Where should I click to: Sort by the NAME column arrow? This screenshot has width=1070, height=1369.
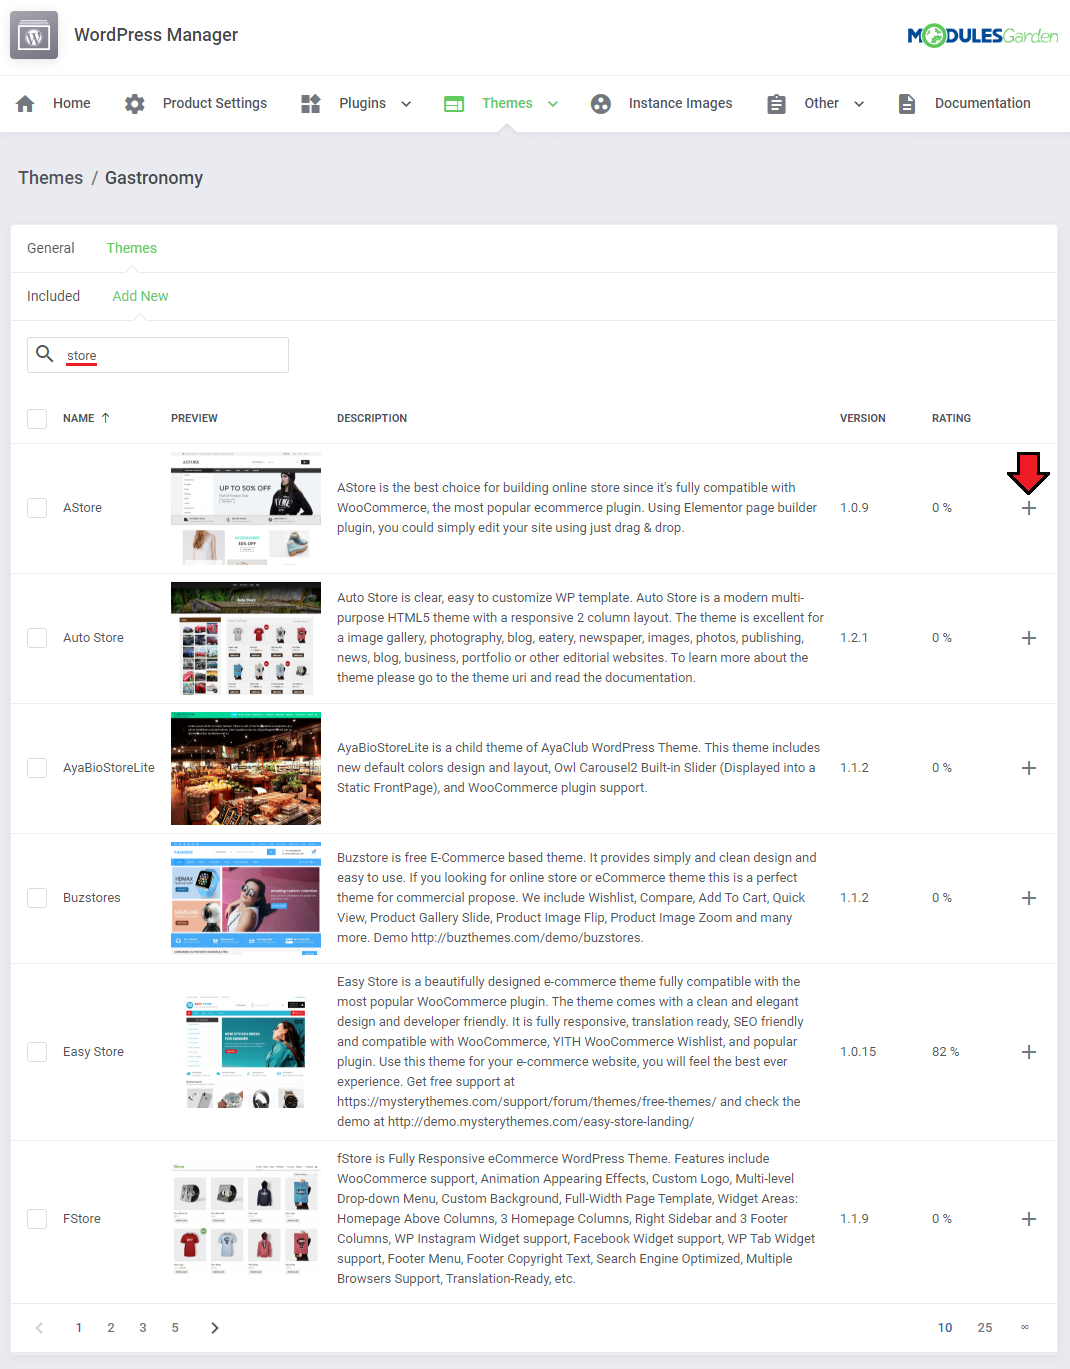pos(106,418)
